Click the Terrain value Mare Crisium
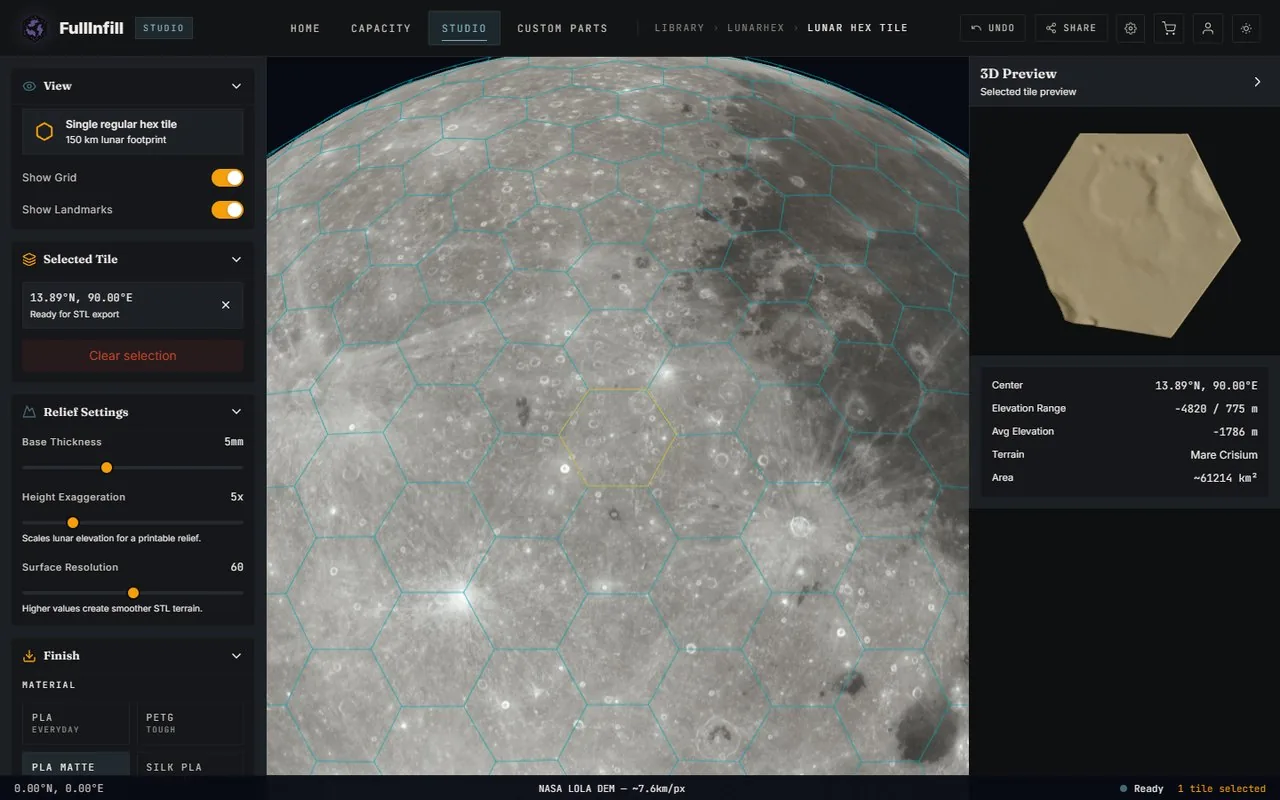This screenshot has height=800, width=1280. point(1224,455)
